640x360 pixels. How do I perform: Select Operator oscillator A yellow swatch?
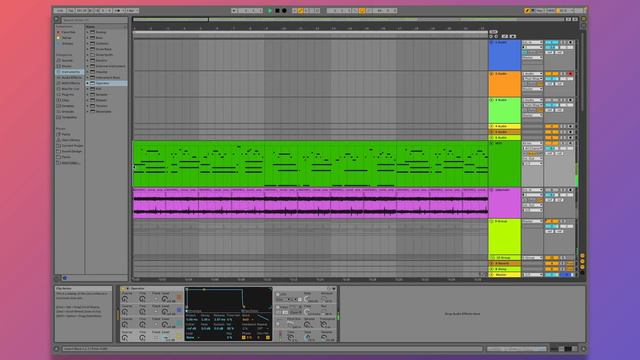(x=179, y=336)
